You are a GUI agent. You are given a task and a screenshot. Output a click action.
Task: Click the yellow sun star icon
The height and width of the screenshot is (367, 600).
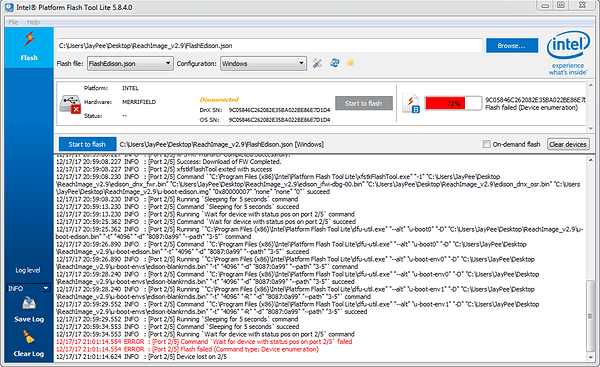point(351,63)
